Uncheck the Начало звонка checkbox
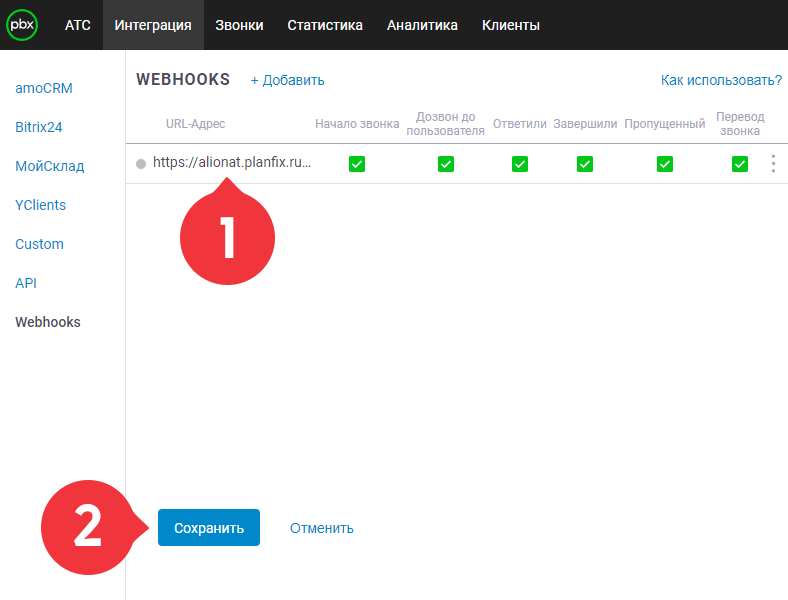The height and width of the screenshot is (600, 788). click(357, 164)
